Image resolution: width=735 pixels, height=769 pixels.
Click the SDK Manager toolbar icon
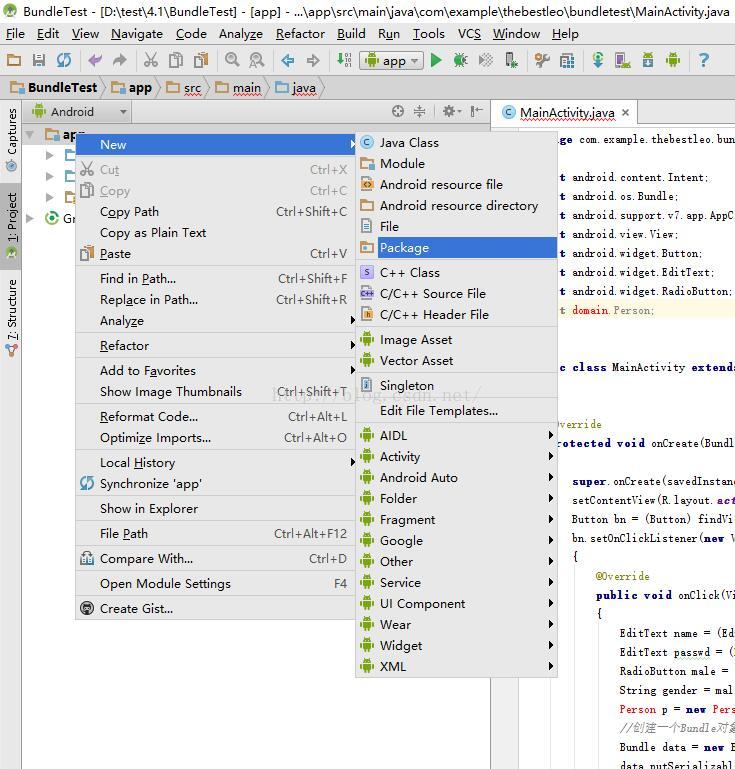648,60
